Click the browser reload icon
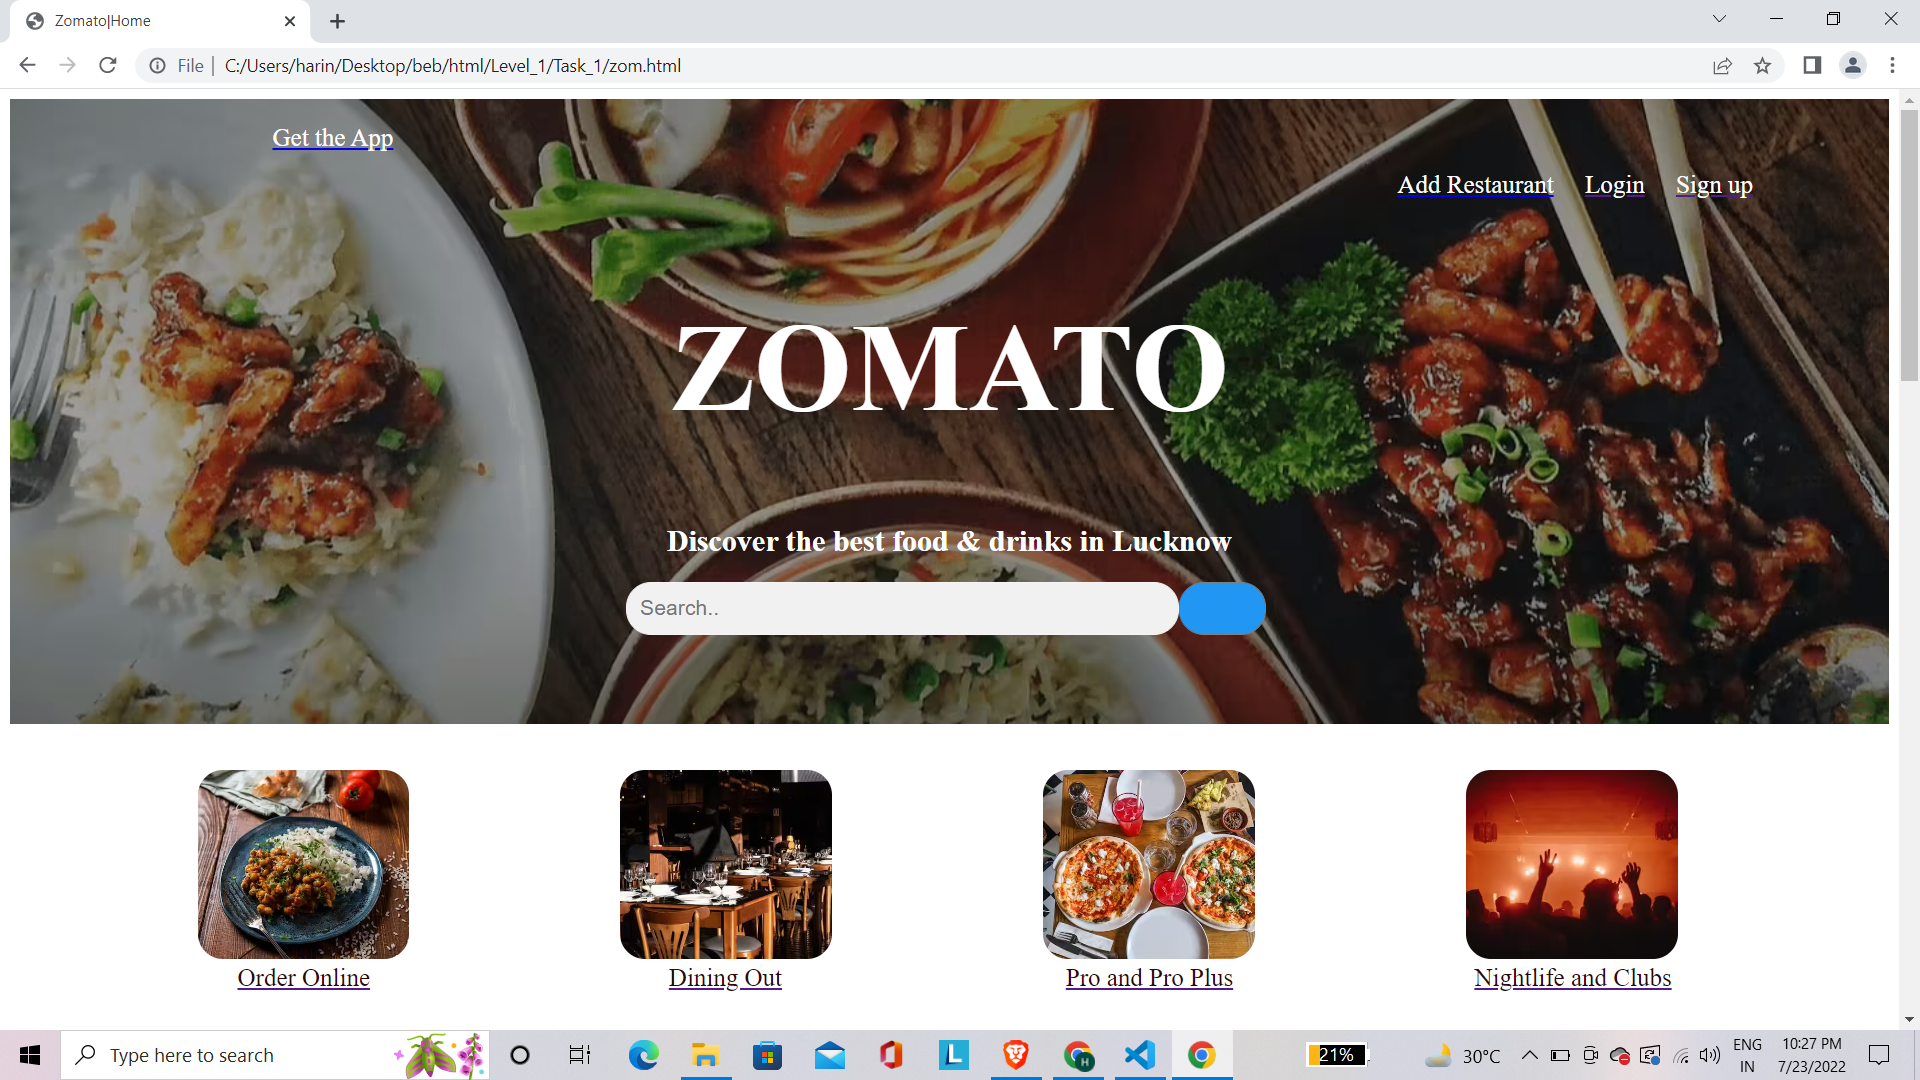 tap(108, 66)
